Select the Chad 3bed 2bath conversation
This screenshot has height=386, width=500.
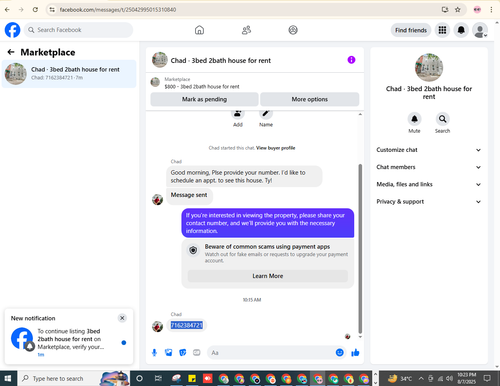69,74
